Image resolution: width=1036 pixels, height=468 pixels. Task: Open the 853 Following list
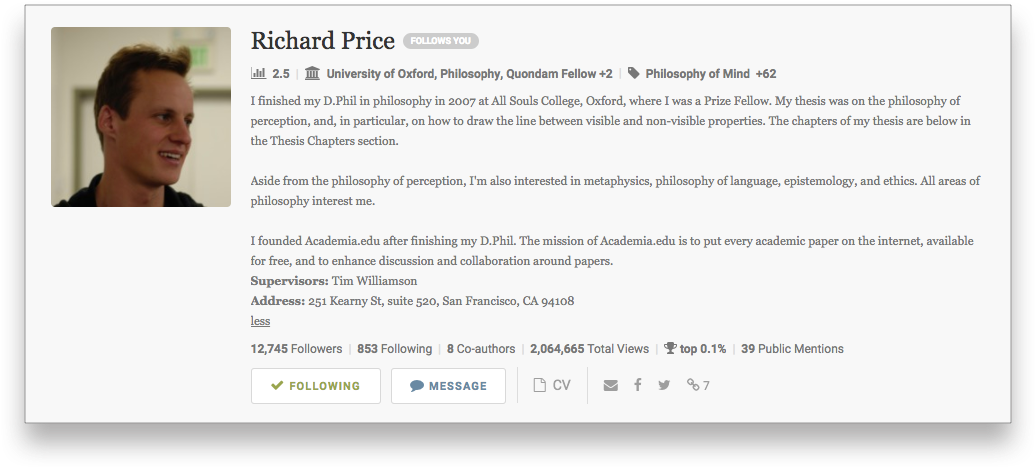394,348
